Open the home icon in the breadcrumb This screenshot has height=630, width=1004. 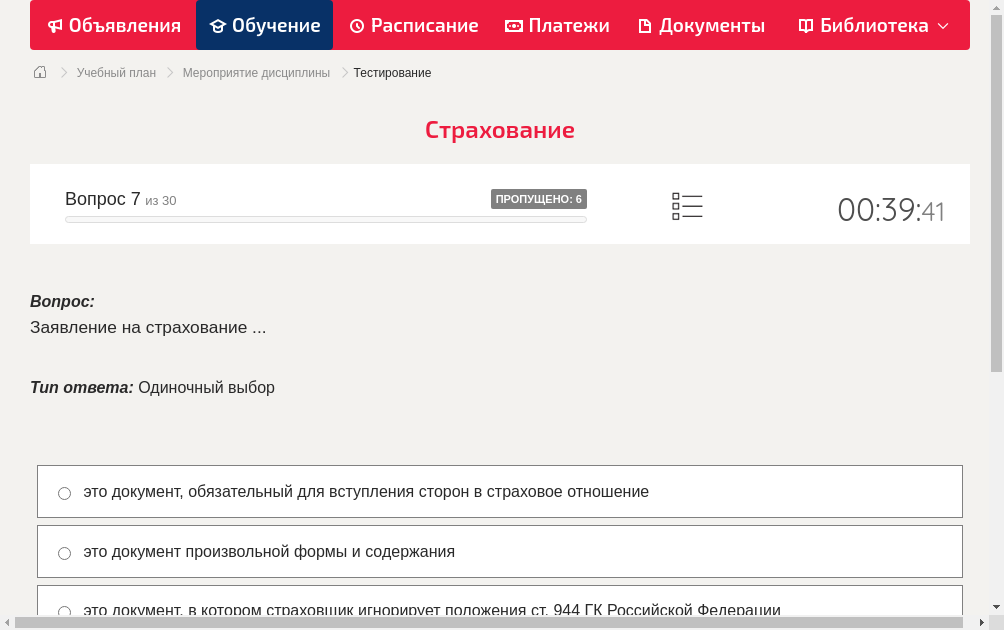click(39, 72)
